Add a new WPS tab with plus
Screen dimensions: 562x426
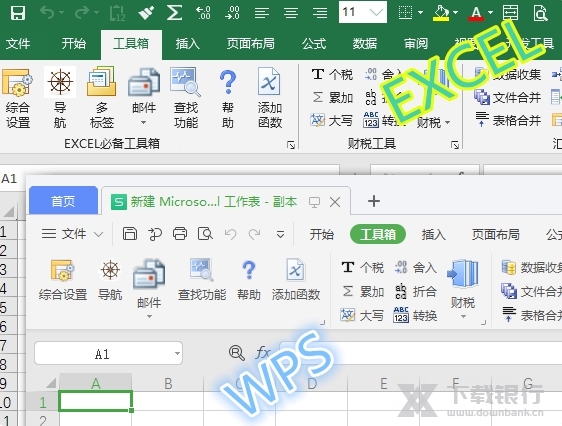pos(374,201)
